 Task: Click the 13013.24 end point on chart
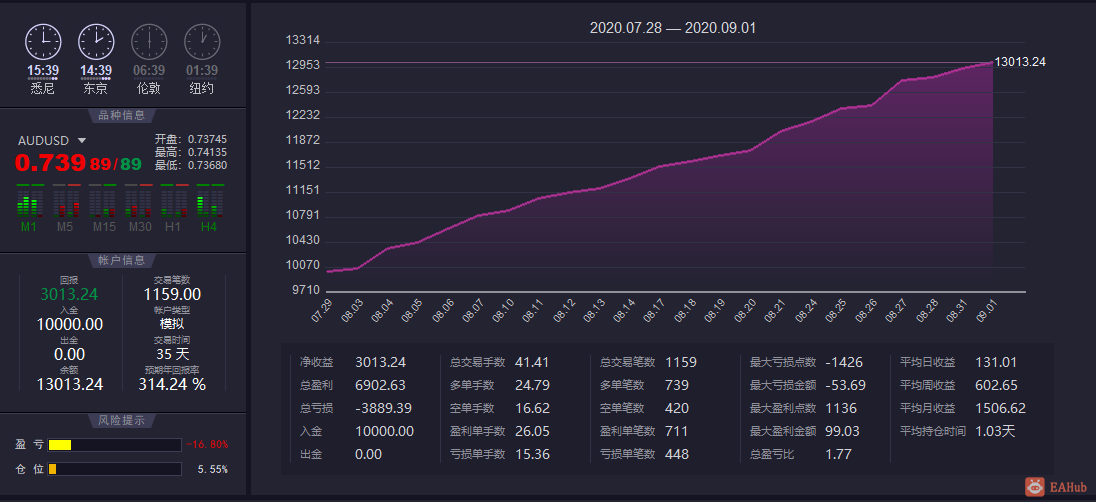(x=993, y=62)
